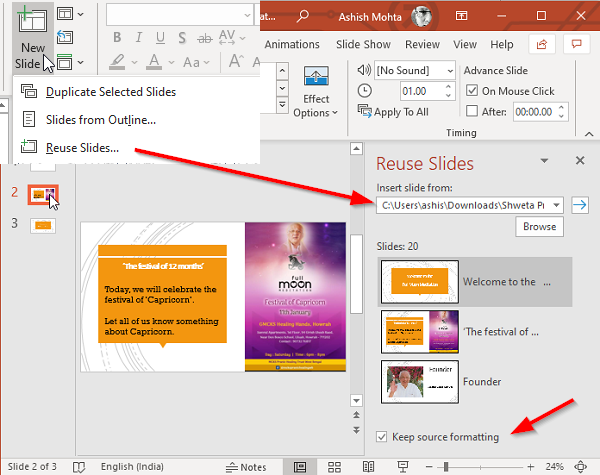600x475 pixels.
Task: Click the Share icon in title bar
Action: (x=544, y=44)
